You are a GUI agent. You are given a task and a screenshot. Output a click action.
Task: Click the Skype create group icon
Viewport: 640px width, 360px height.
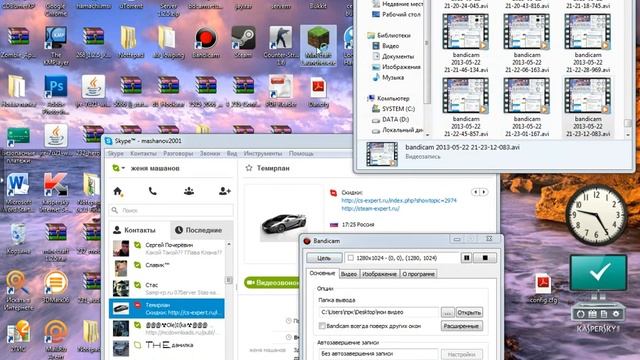click(x=189, y=191)
